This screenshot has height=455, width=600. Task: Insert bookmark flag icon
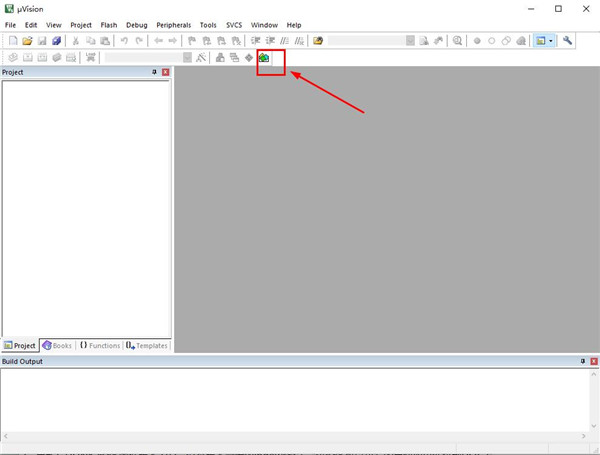[x=192, y=41]
